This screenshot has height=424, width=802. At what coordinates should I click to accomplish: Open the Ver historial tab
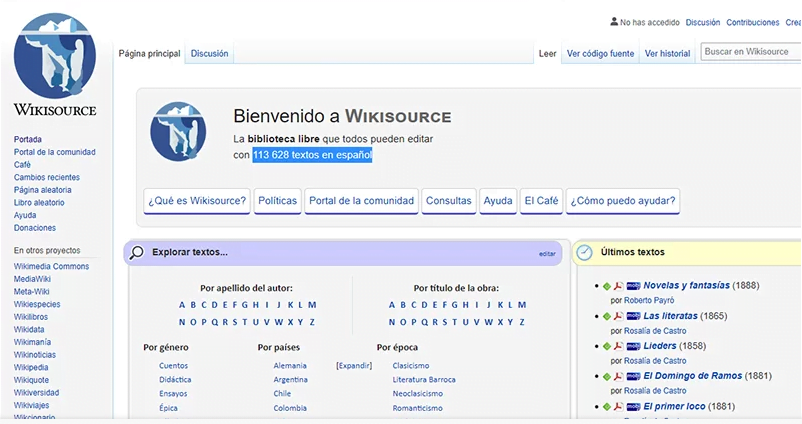point(667,54)
